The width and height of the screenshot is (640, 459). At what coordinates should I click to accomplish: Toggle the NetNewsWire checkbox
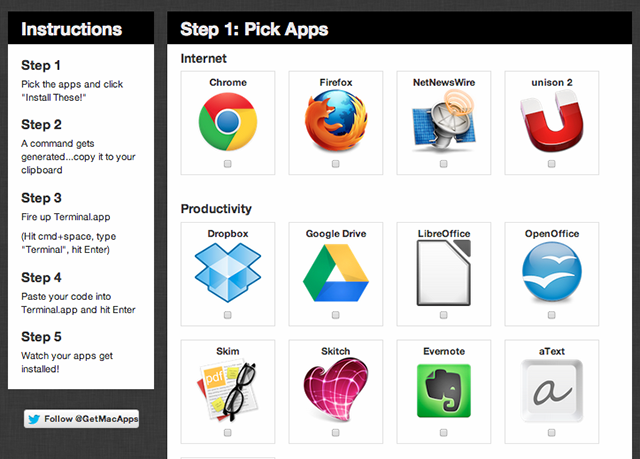(444, 163)
